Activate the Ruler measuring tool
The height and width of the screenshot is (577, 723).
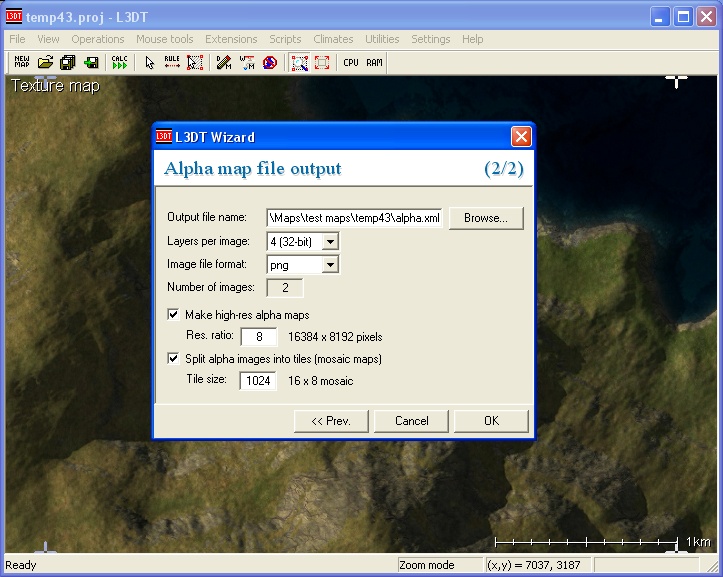(172, 63)
